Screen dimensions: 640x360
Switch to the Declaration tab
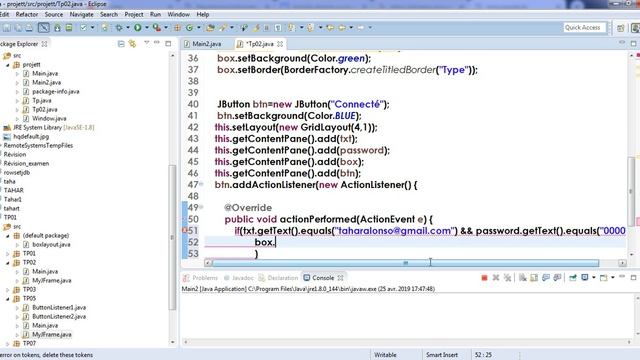(278, 278)
